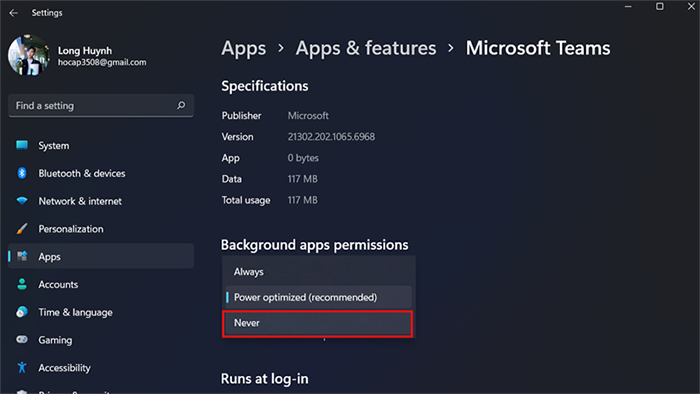
Task: Click the Find a setting field
Action: coord(101,106)
